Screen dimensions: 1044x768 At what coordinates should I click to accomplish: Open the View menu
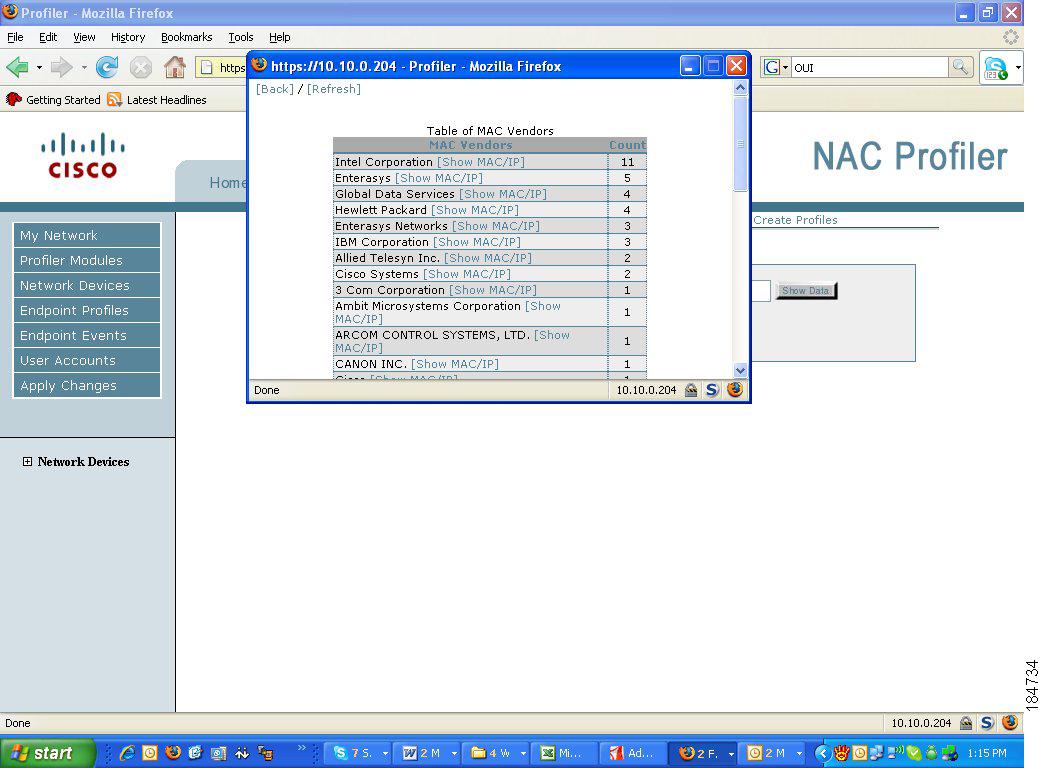coord(84,37)
